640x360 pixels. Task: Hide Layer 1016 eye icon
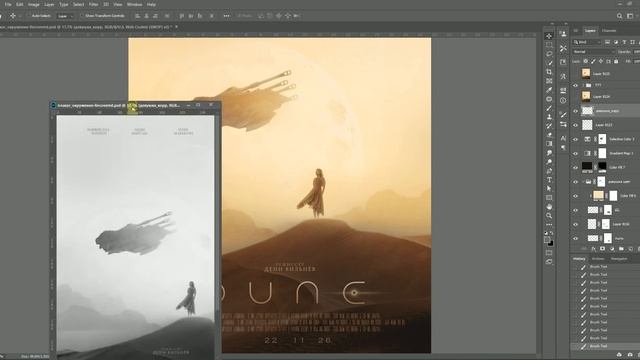[576, 224]
